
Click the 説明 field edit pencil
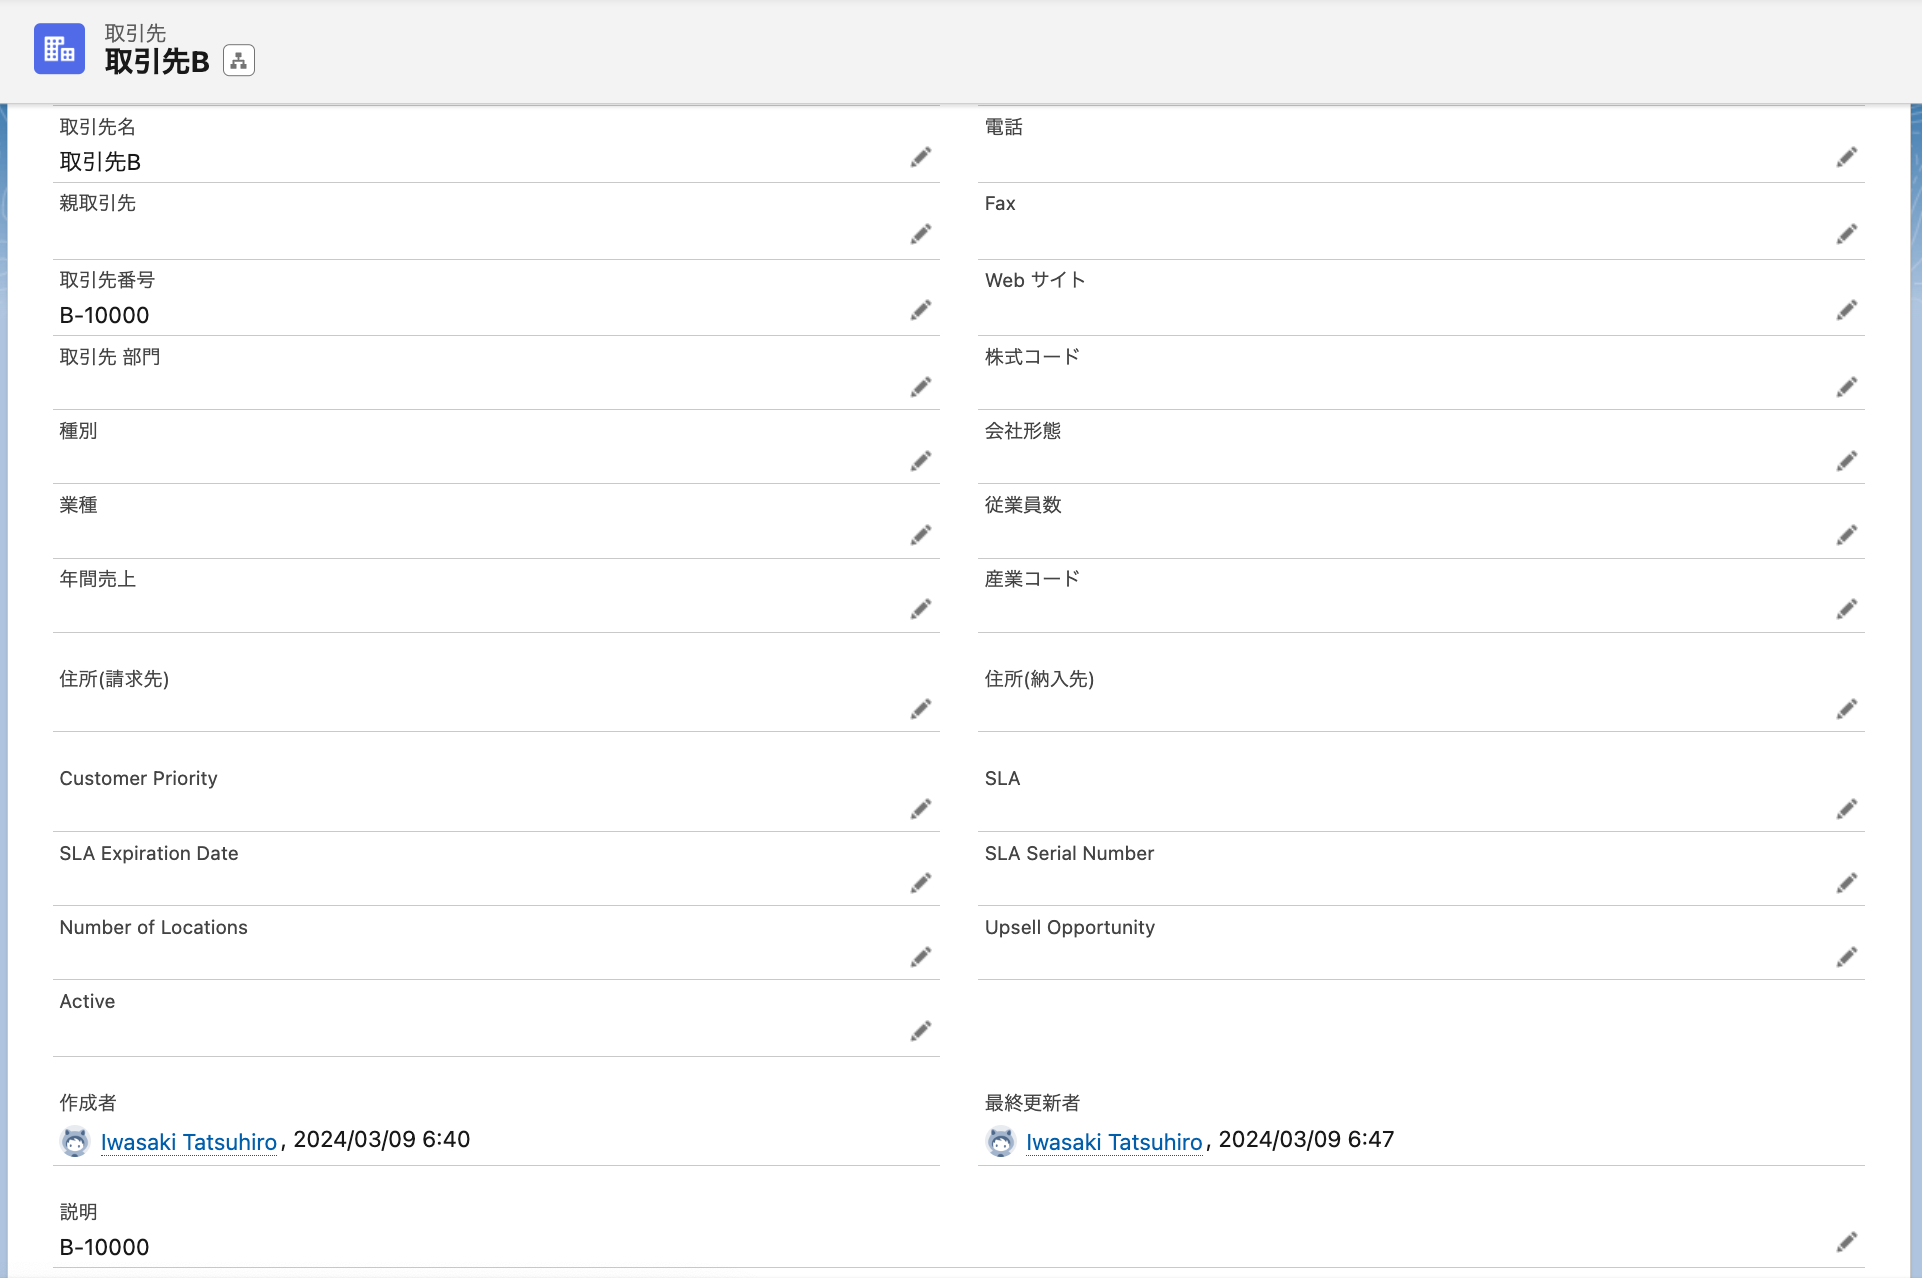pos(1846,1242)
